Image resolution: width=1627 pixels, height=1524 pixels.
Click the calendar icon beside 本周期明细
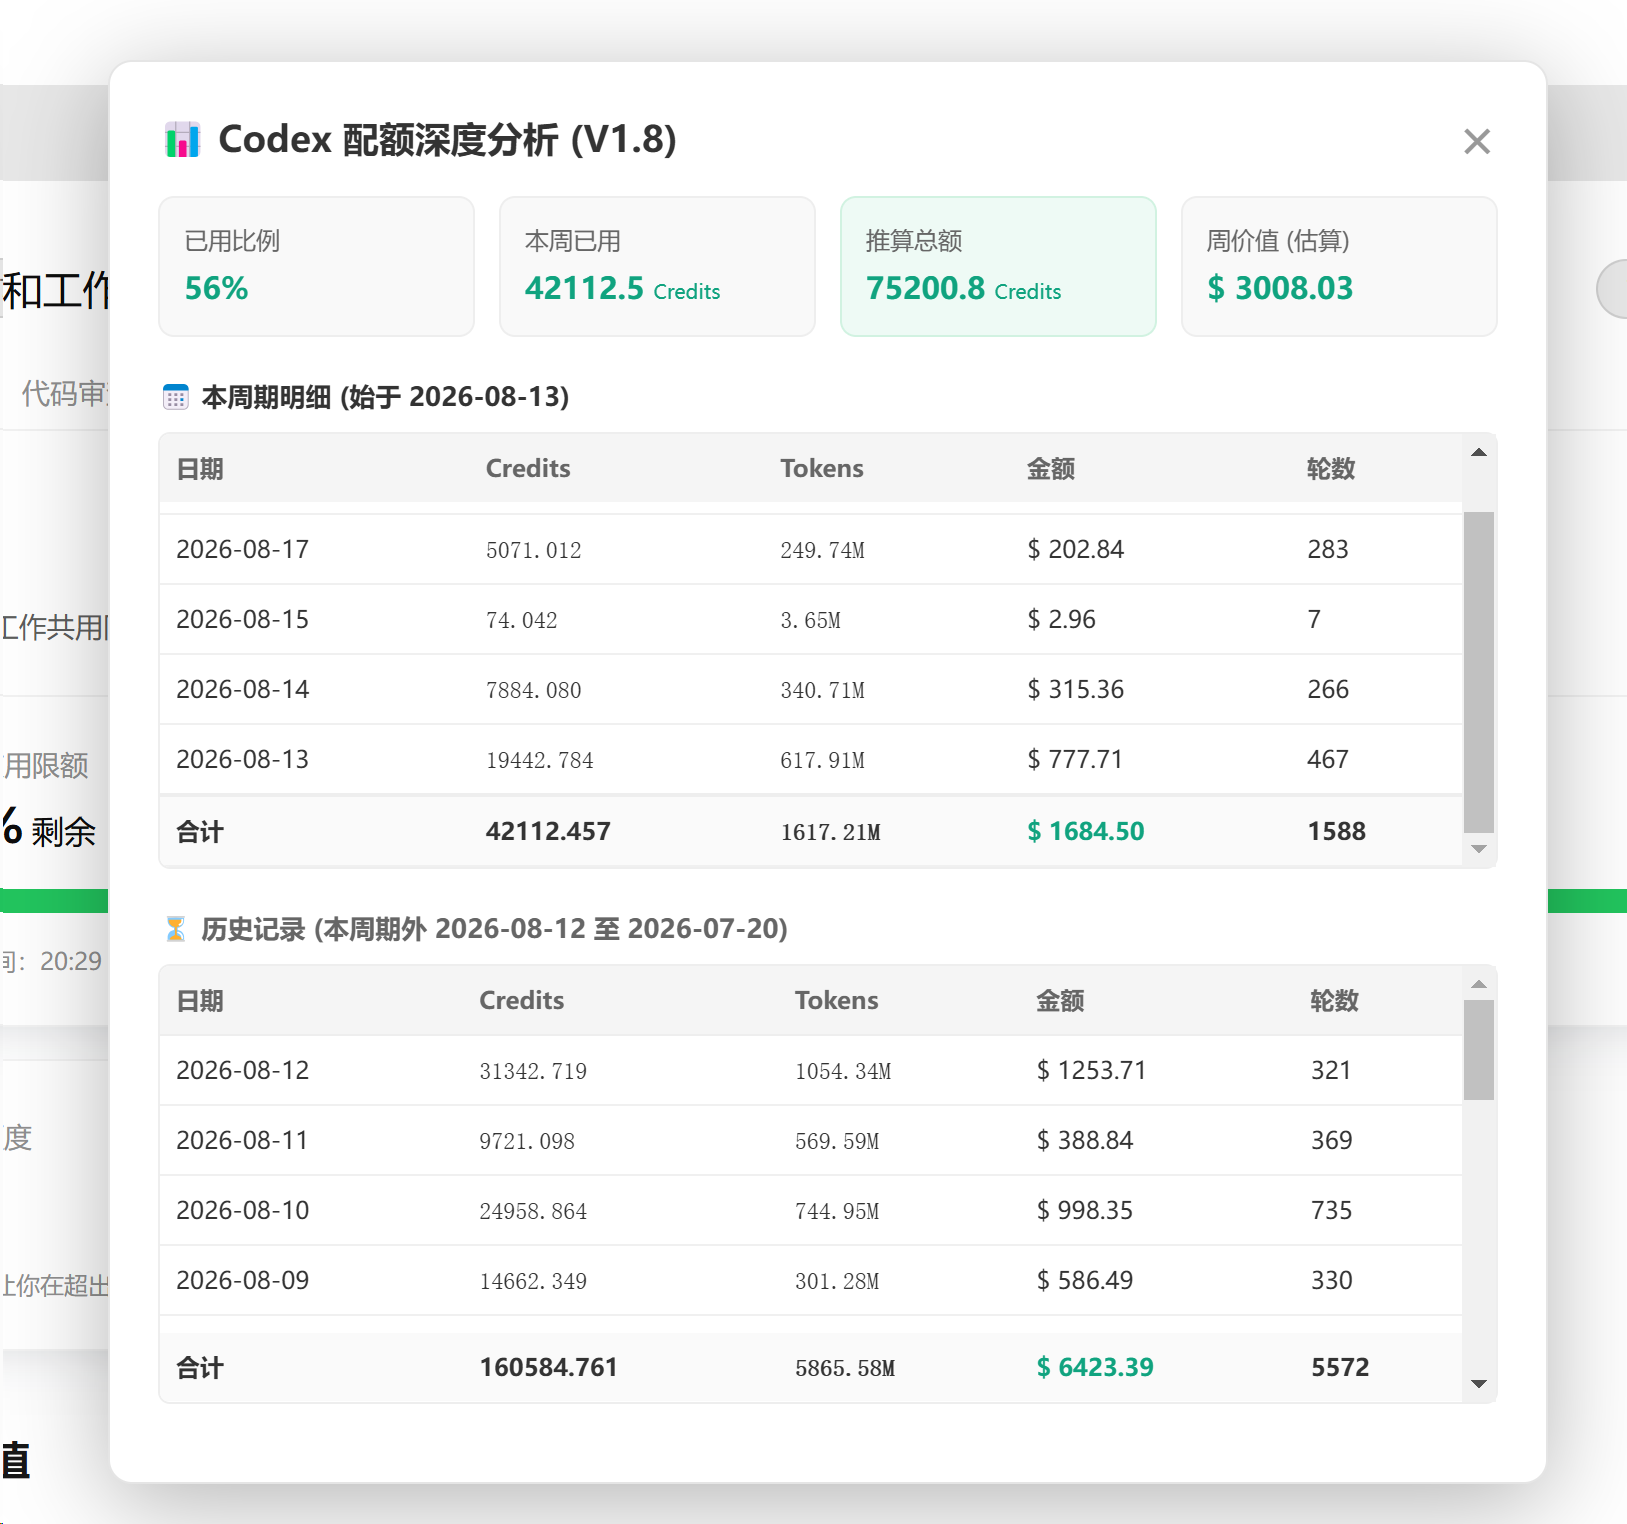coord(176,397)
